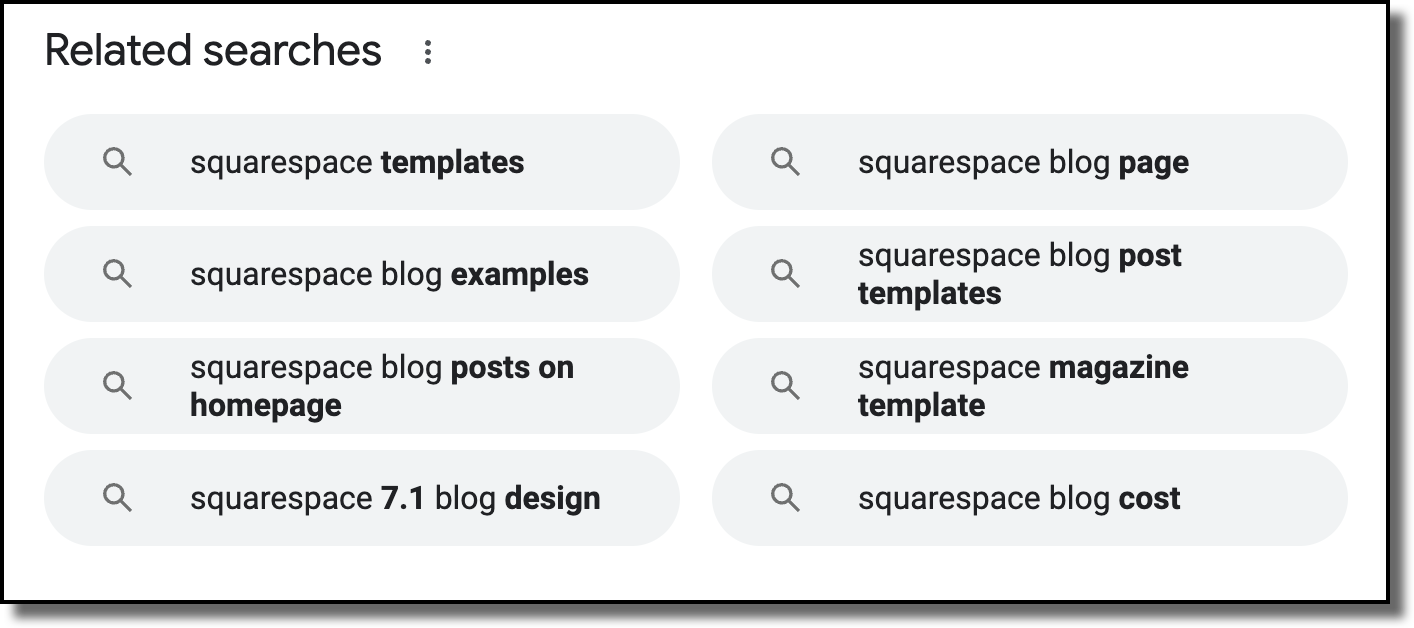Click the Related searches heading
The image size is (1414, 628).
click(x=213, y=51)
